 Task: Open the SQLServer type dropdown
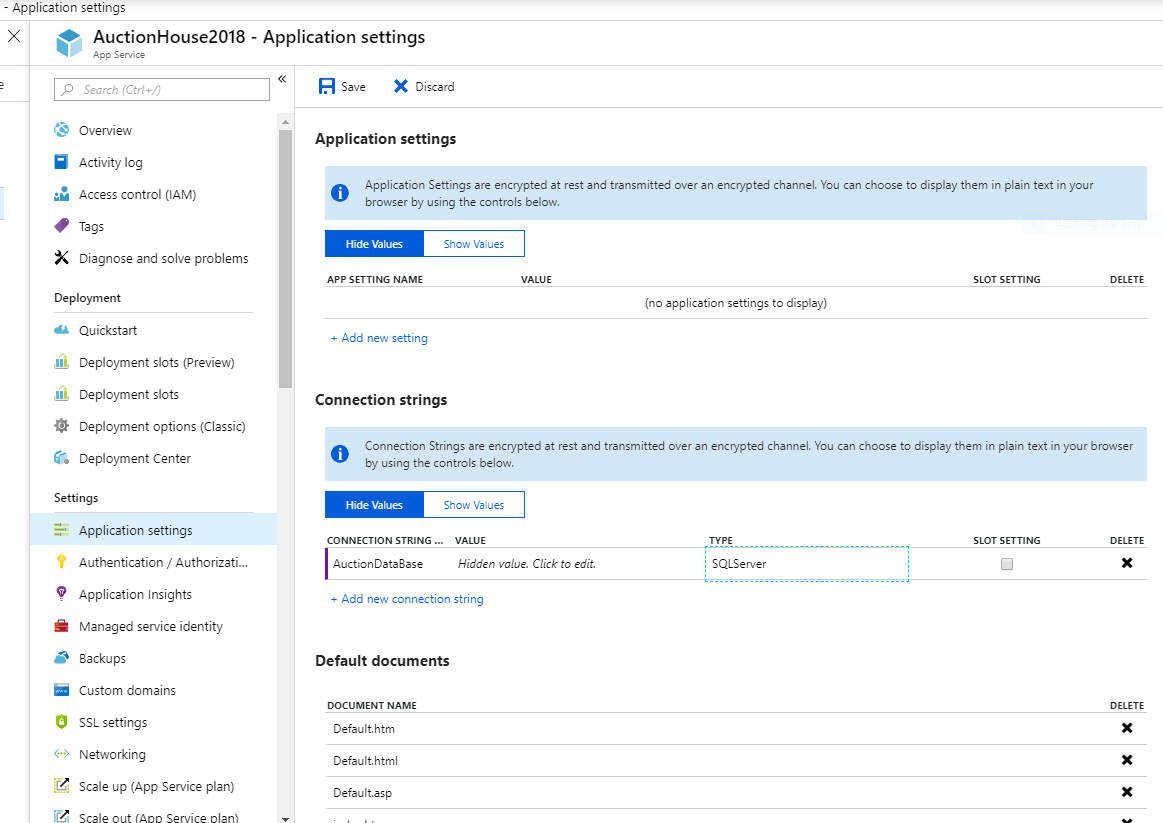click(x=806, y=564)
